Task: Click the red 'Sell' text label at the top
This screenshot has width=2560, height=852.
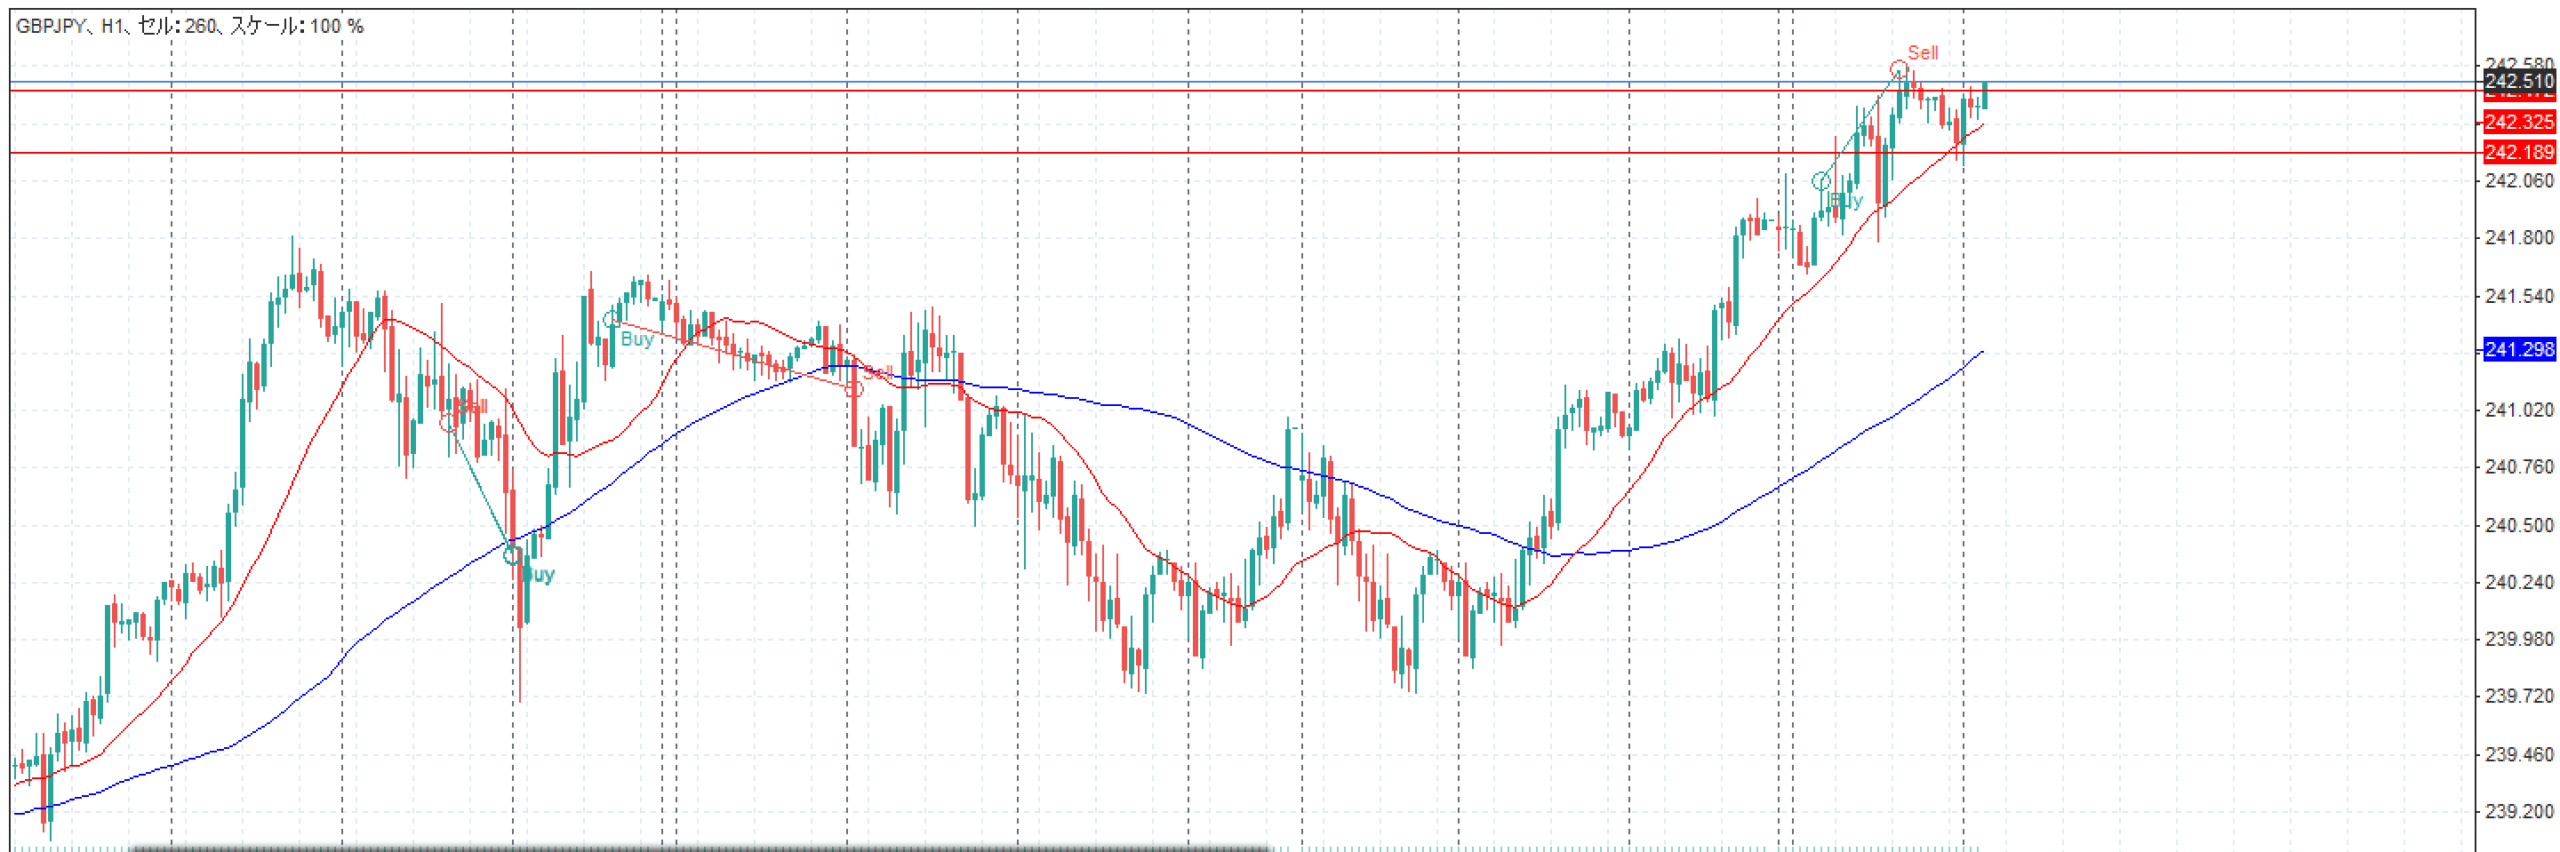Action: tap(1921, 52)
